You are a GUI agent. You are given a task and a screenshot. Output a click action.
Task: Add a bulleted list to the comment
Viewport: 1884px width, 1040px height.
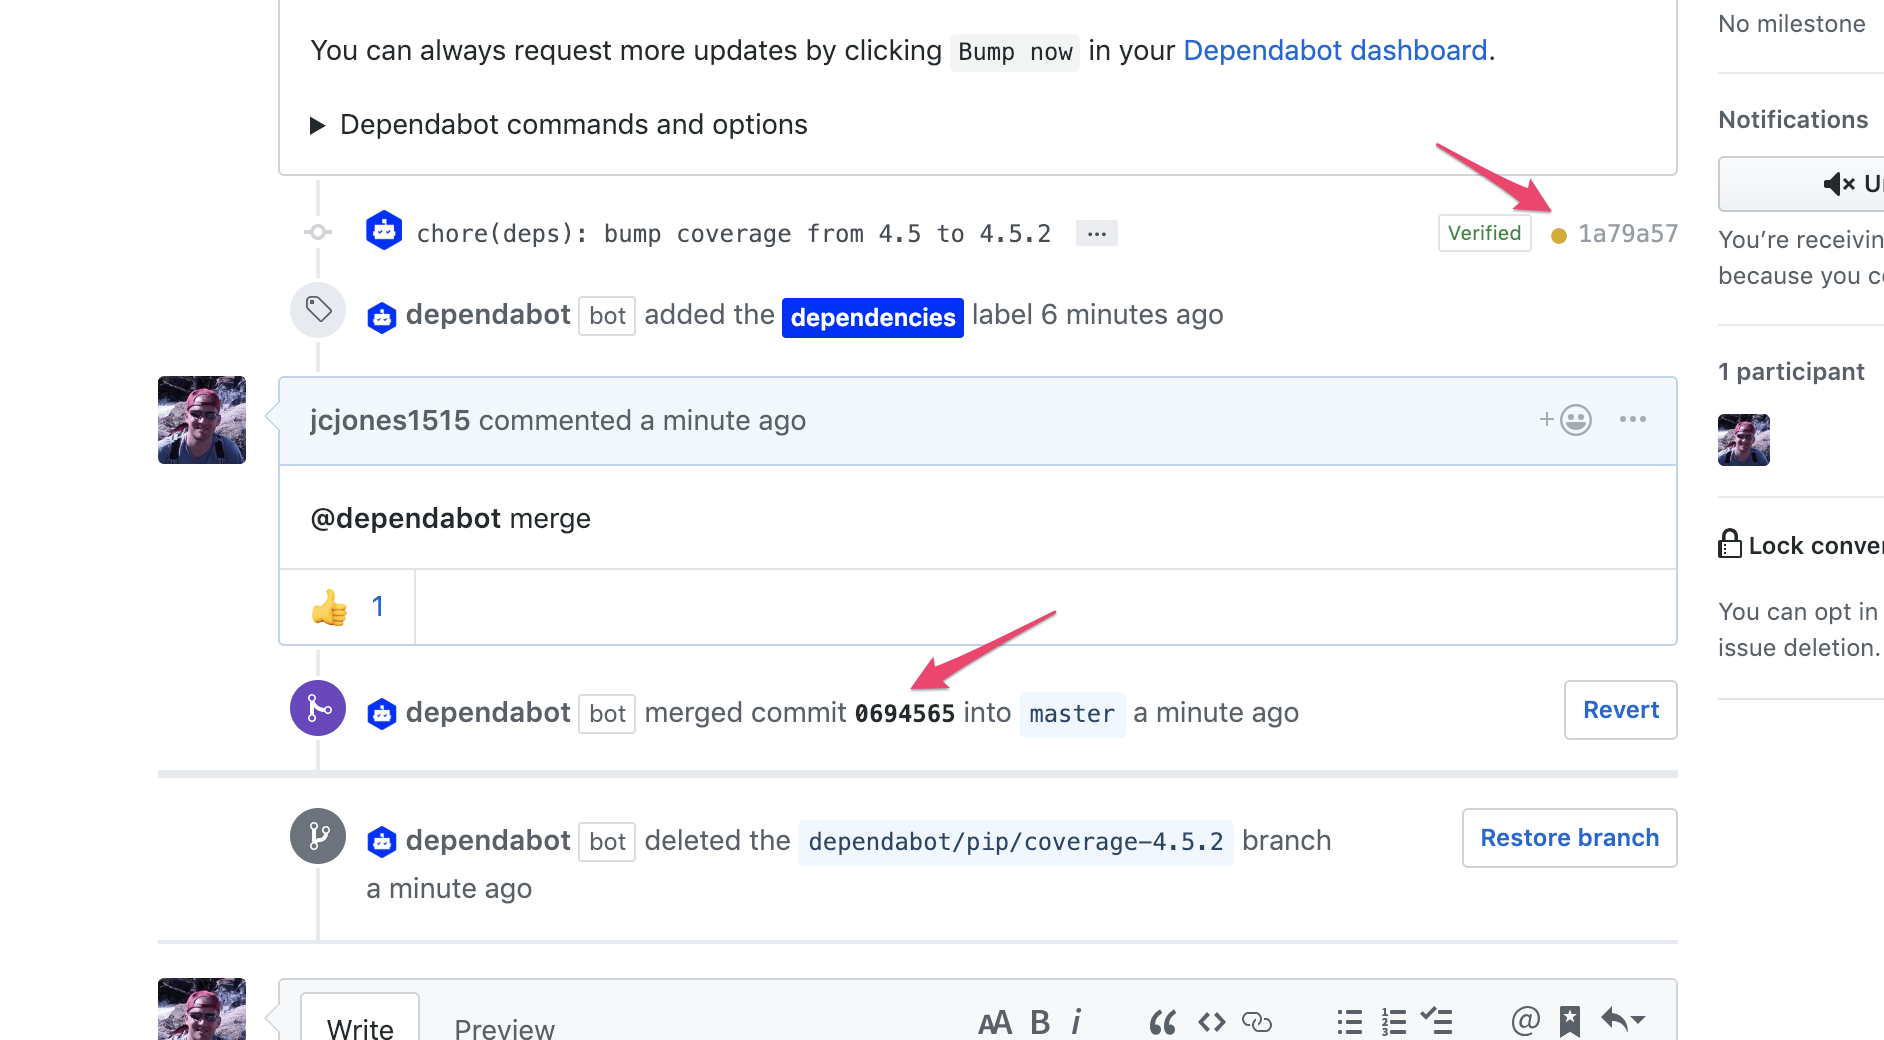click(1348, 1022)
